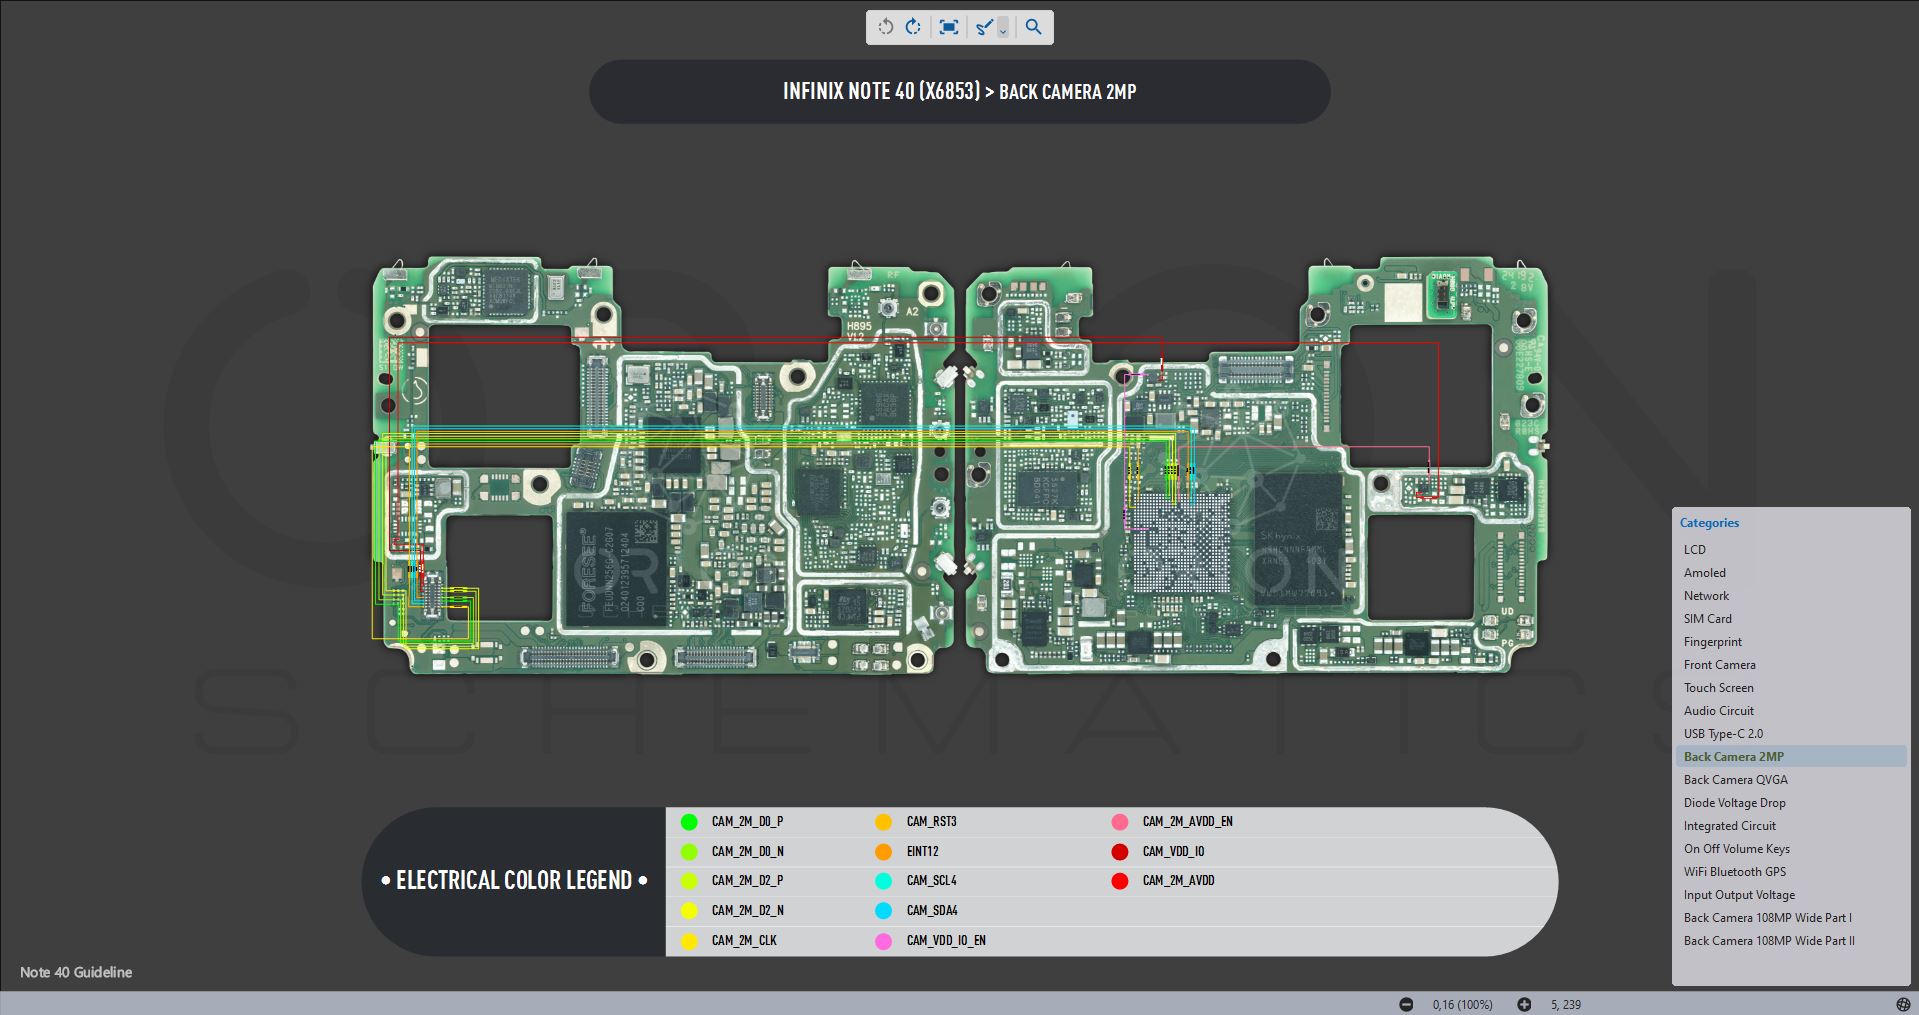Click the CAM_VDD_IO_EN legend label
The height and width of the screenshot is (1015, 1919).
pos(946,941)
